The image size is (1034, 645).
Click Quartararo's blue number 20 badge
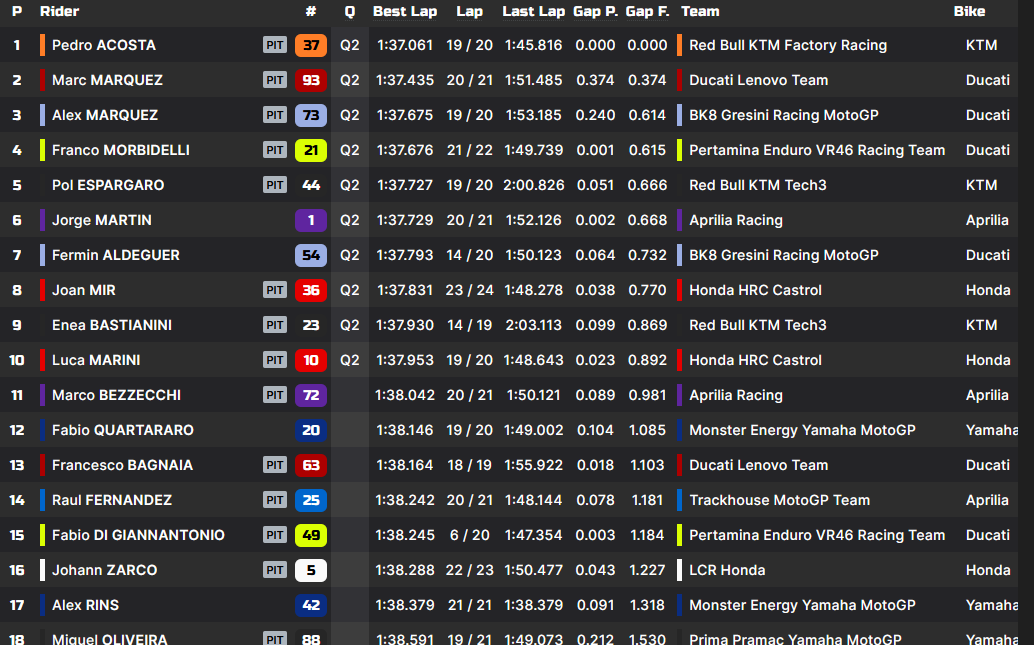pos(311,429)
